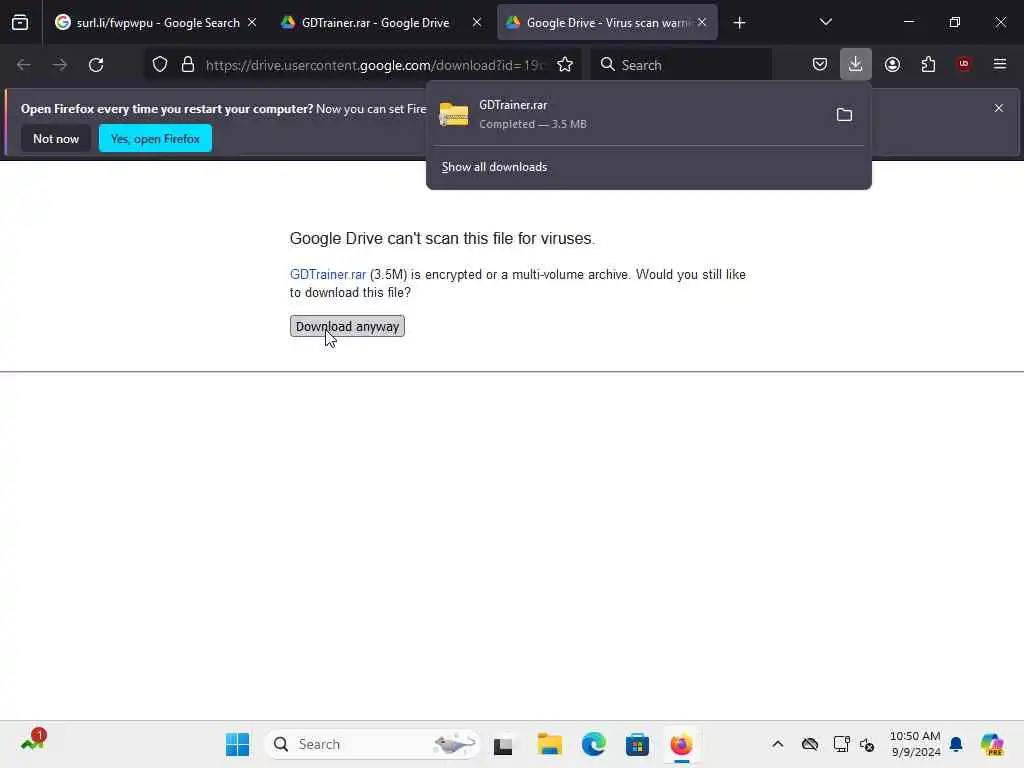Screen dimensions: 1024x768
Task: Dismiss the Firefox startup notification bar
Action: pyautogui.click(x=999, y=108)
